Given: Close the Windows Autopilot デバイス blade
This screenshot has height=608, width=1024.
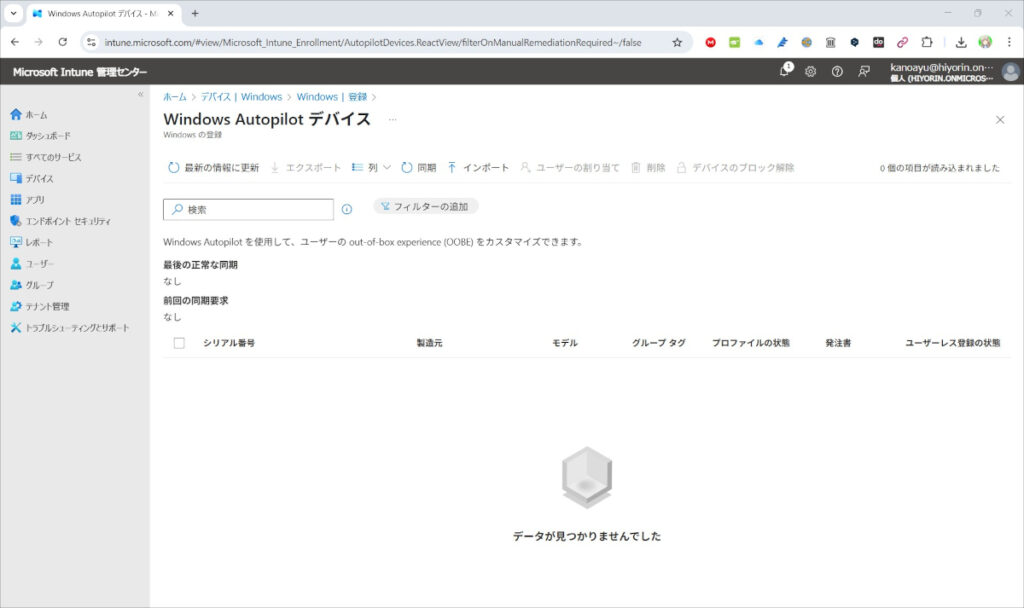Looking at the screenshot, I should (x=1000, y=120).
